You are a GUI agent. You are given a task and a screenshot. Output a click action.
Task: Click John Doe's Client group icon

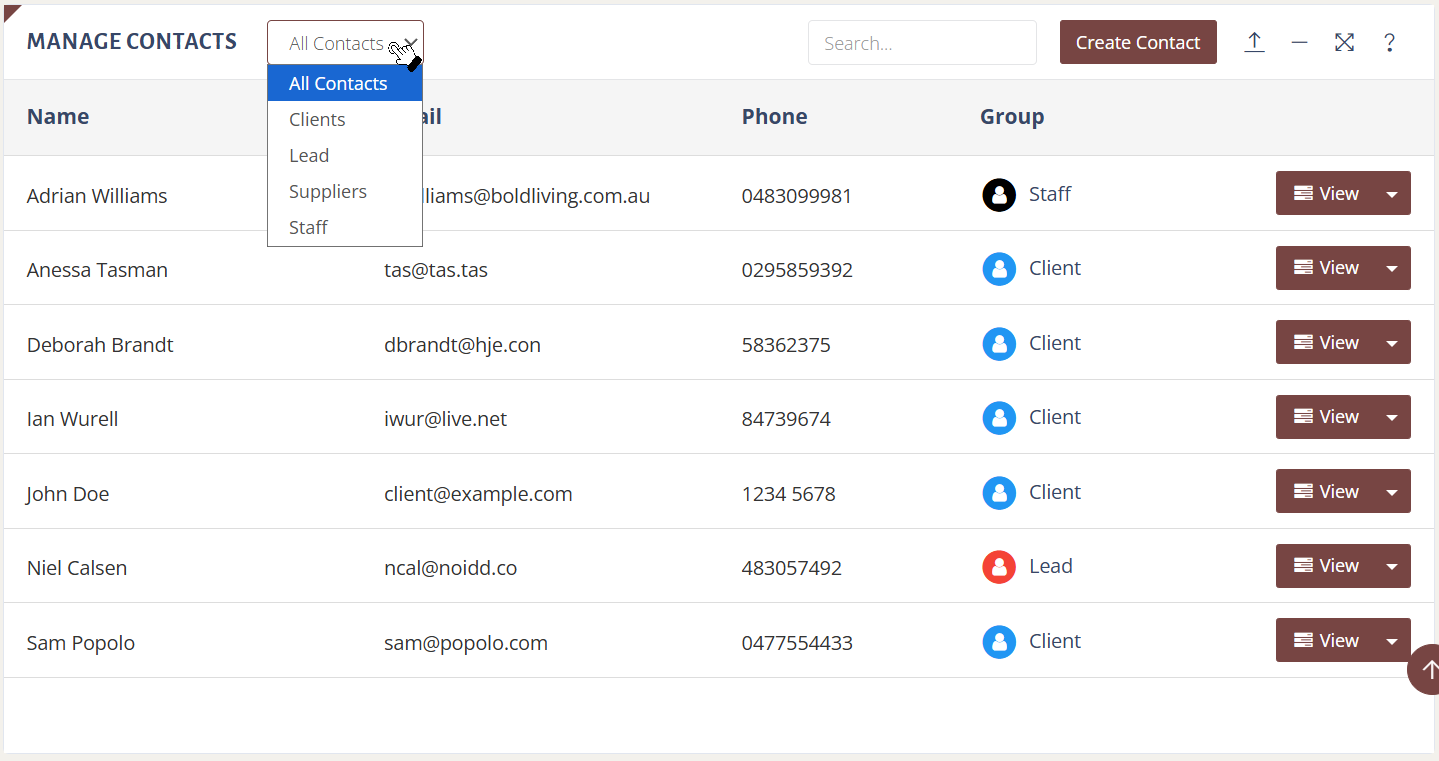point(998,492)
